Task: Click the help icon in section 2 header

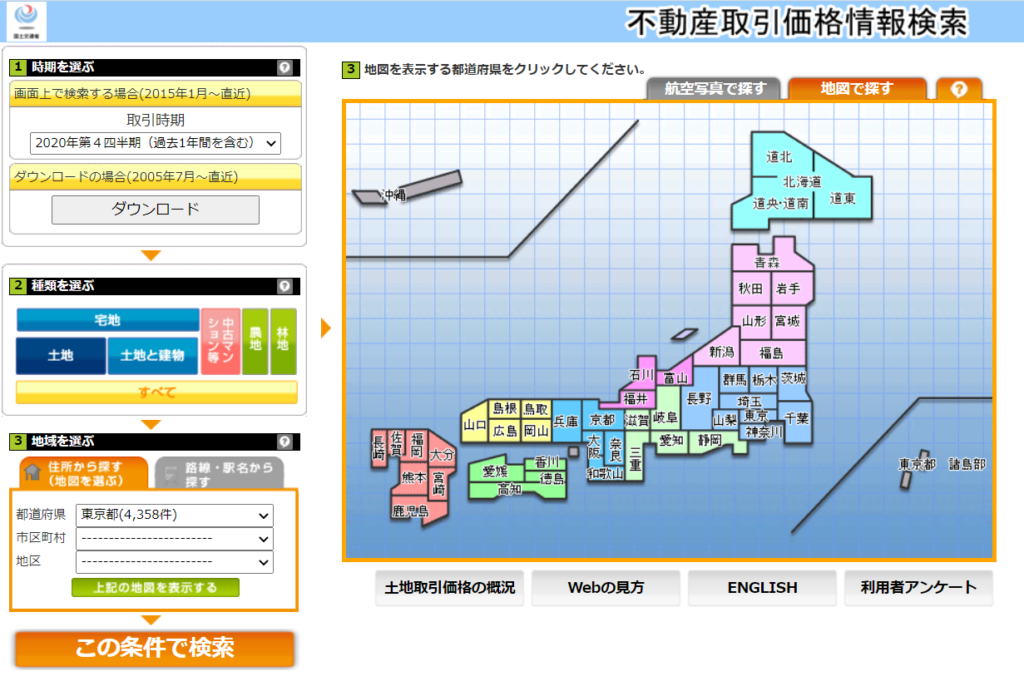Action: (x=285, y=286)
